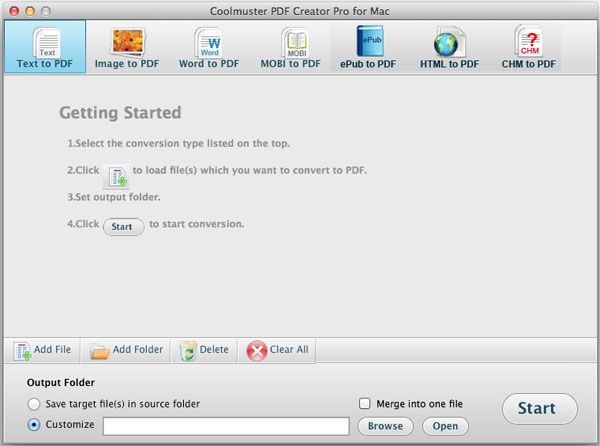Switch to Word to PDF mode
The height and width of the screenshot is (446, 600).
coord(209,47)
